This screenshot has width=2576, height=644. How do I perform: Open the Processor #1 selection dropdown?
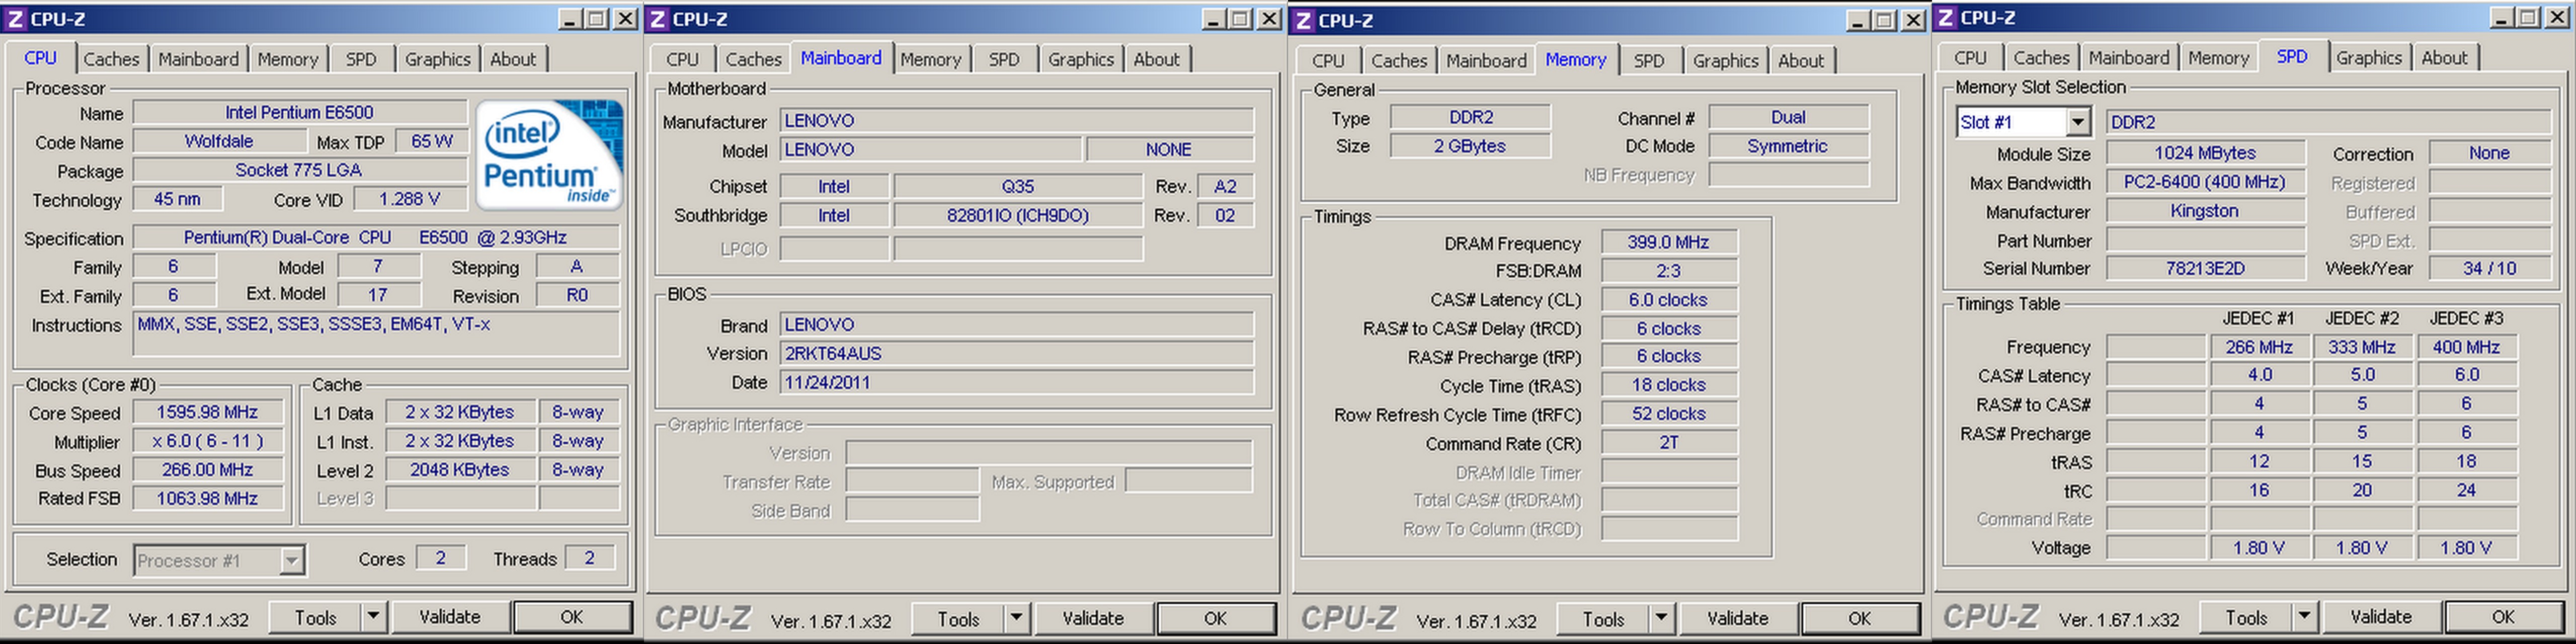coord(291,560)
